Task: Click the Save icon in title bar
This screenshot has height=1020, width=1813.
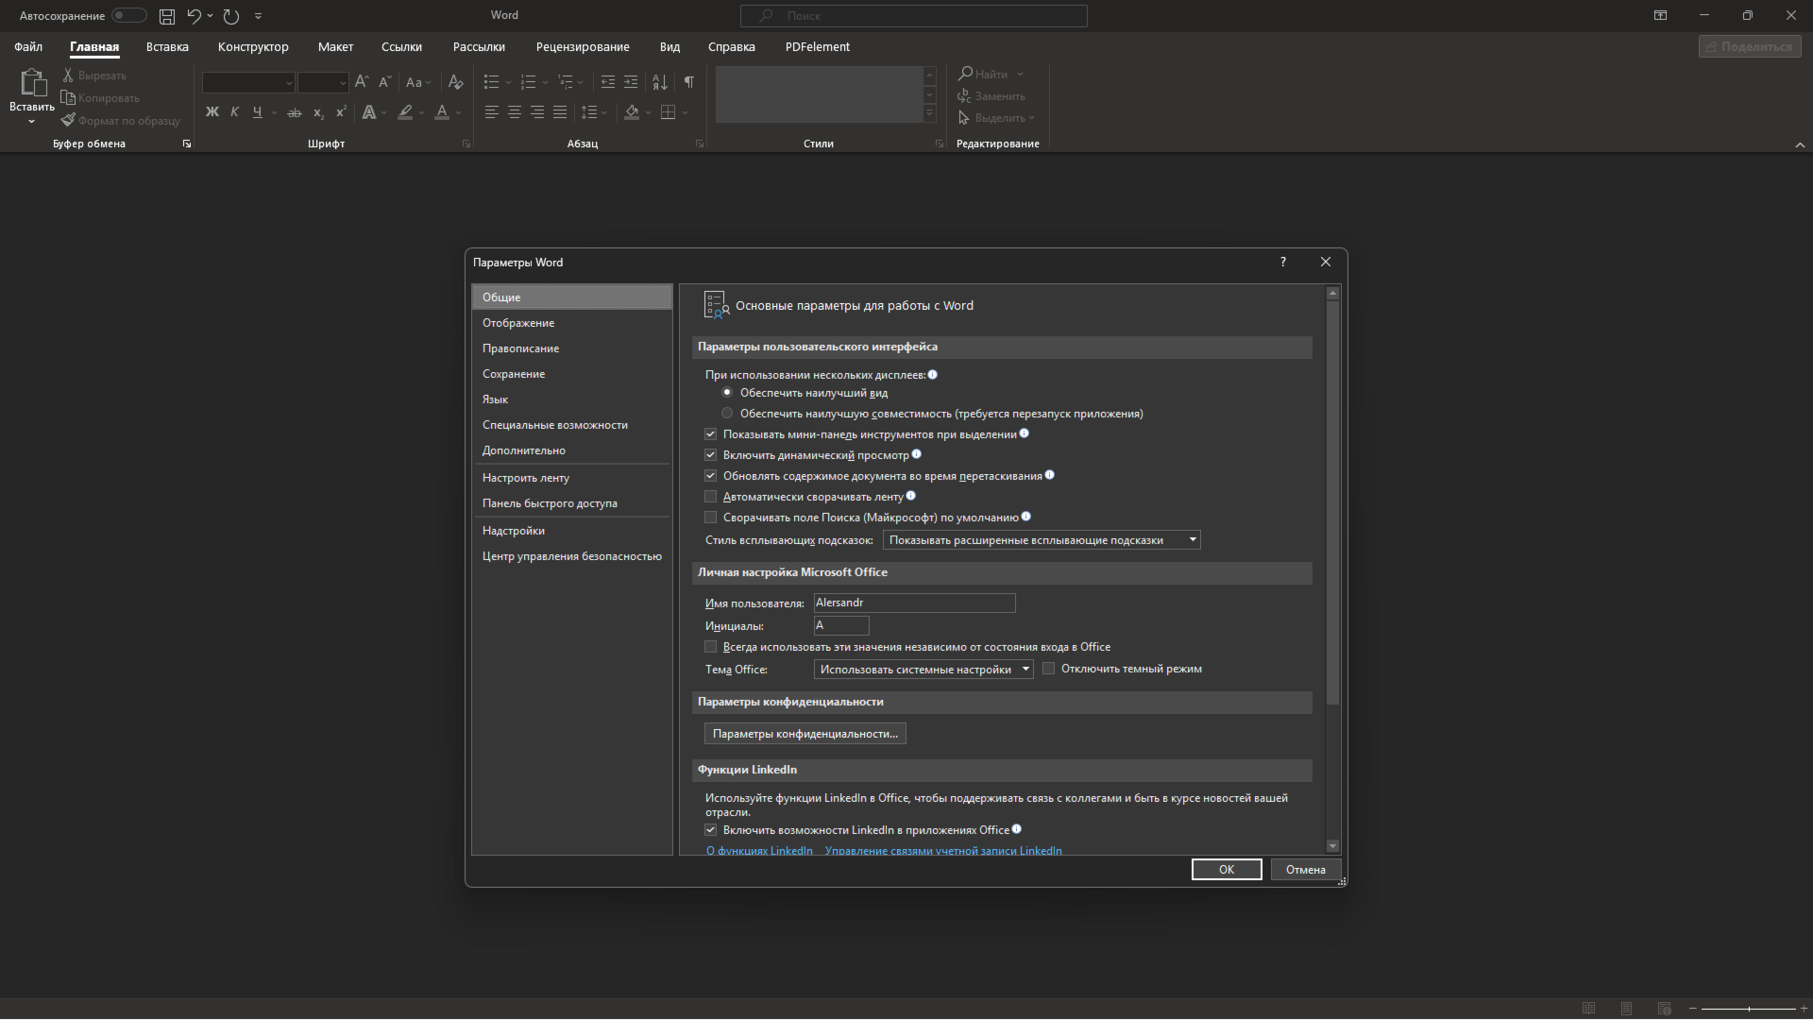Action: pyautogui.click(x=167, y=16)
